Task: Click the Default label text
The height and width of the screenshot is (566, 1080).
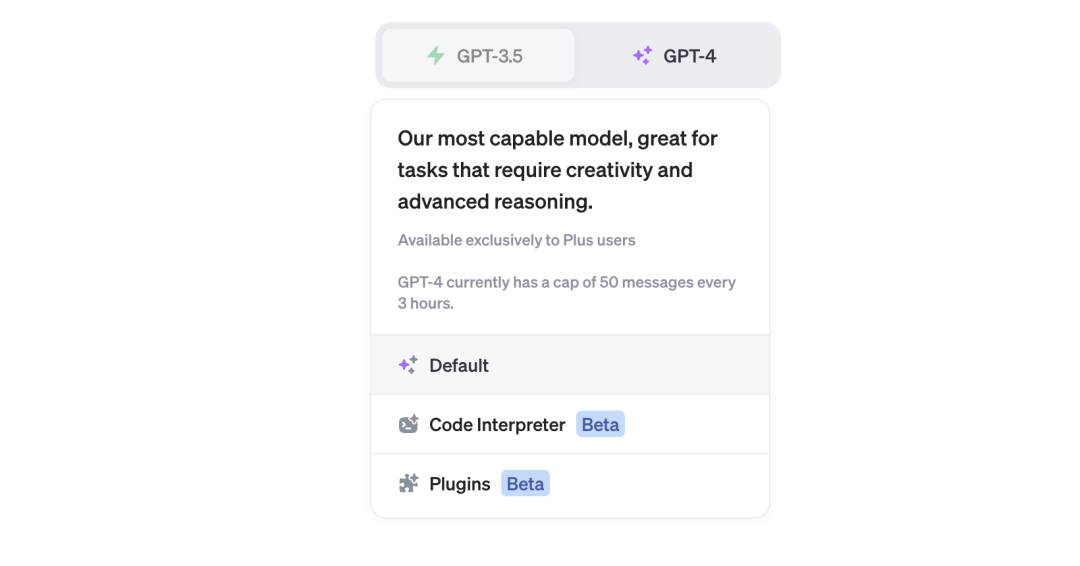Action: [x=459, y=366]
